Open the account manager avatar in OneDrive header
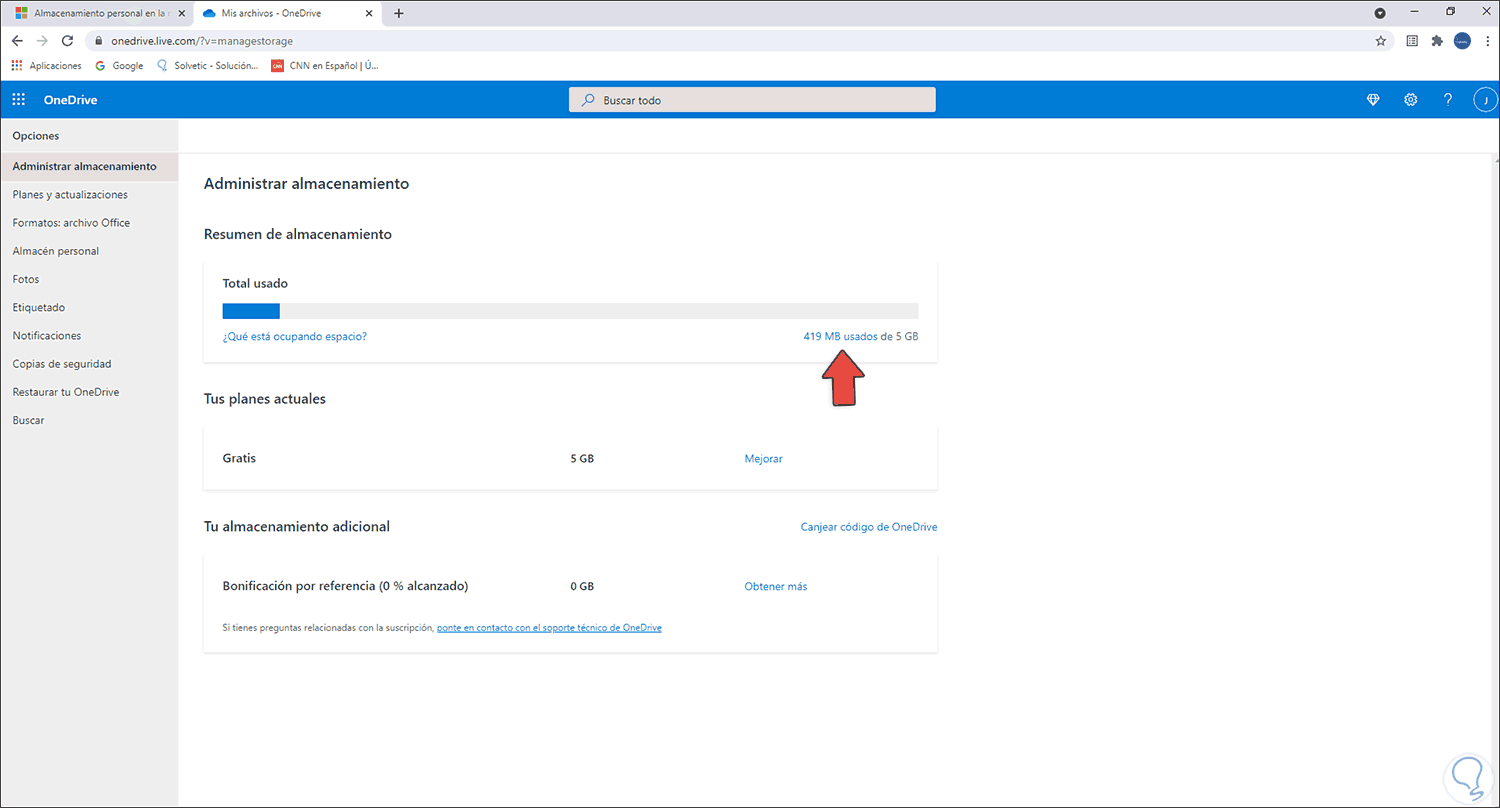The height and width of the screenshot is (808, 1500). coord(1485,100)
